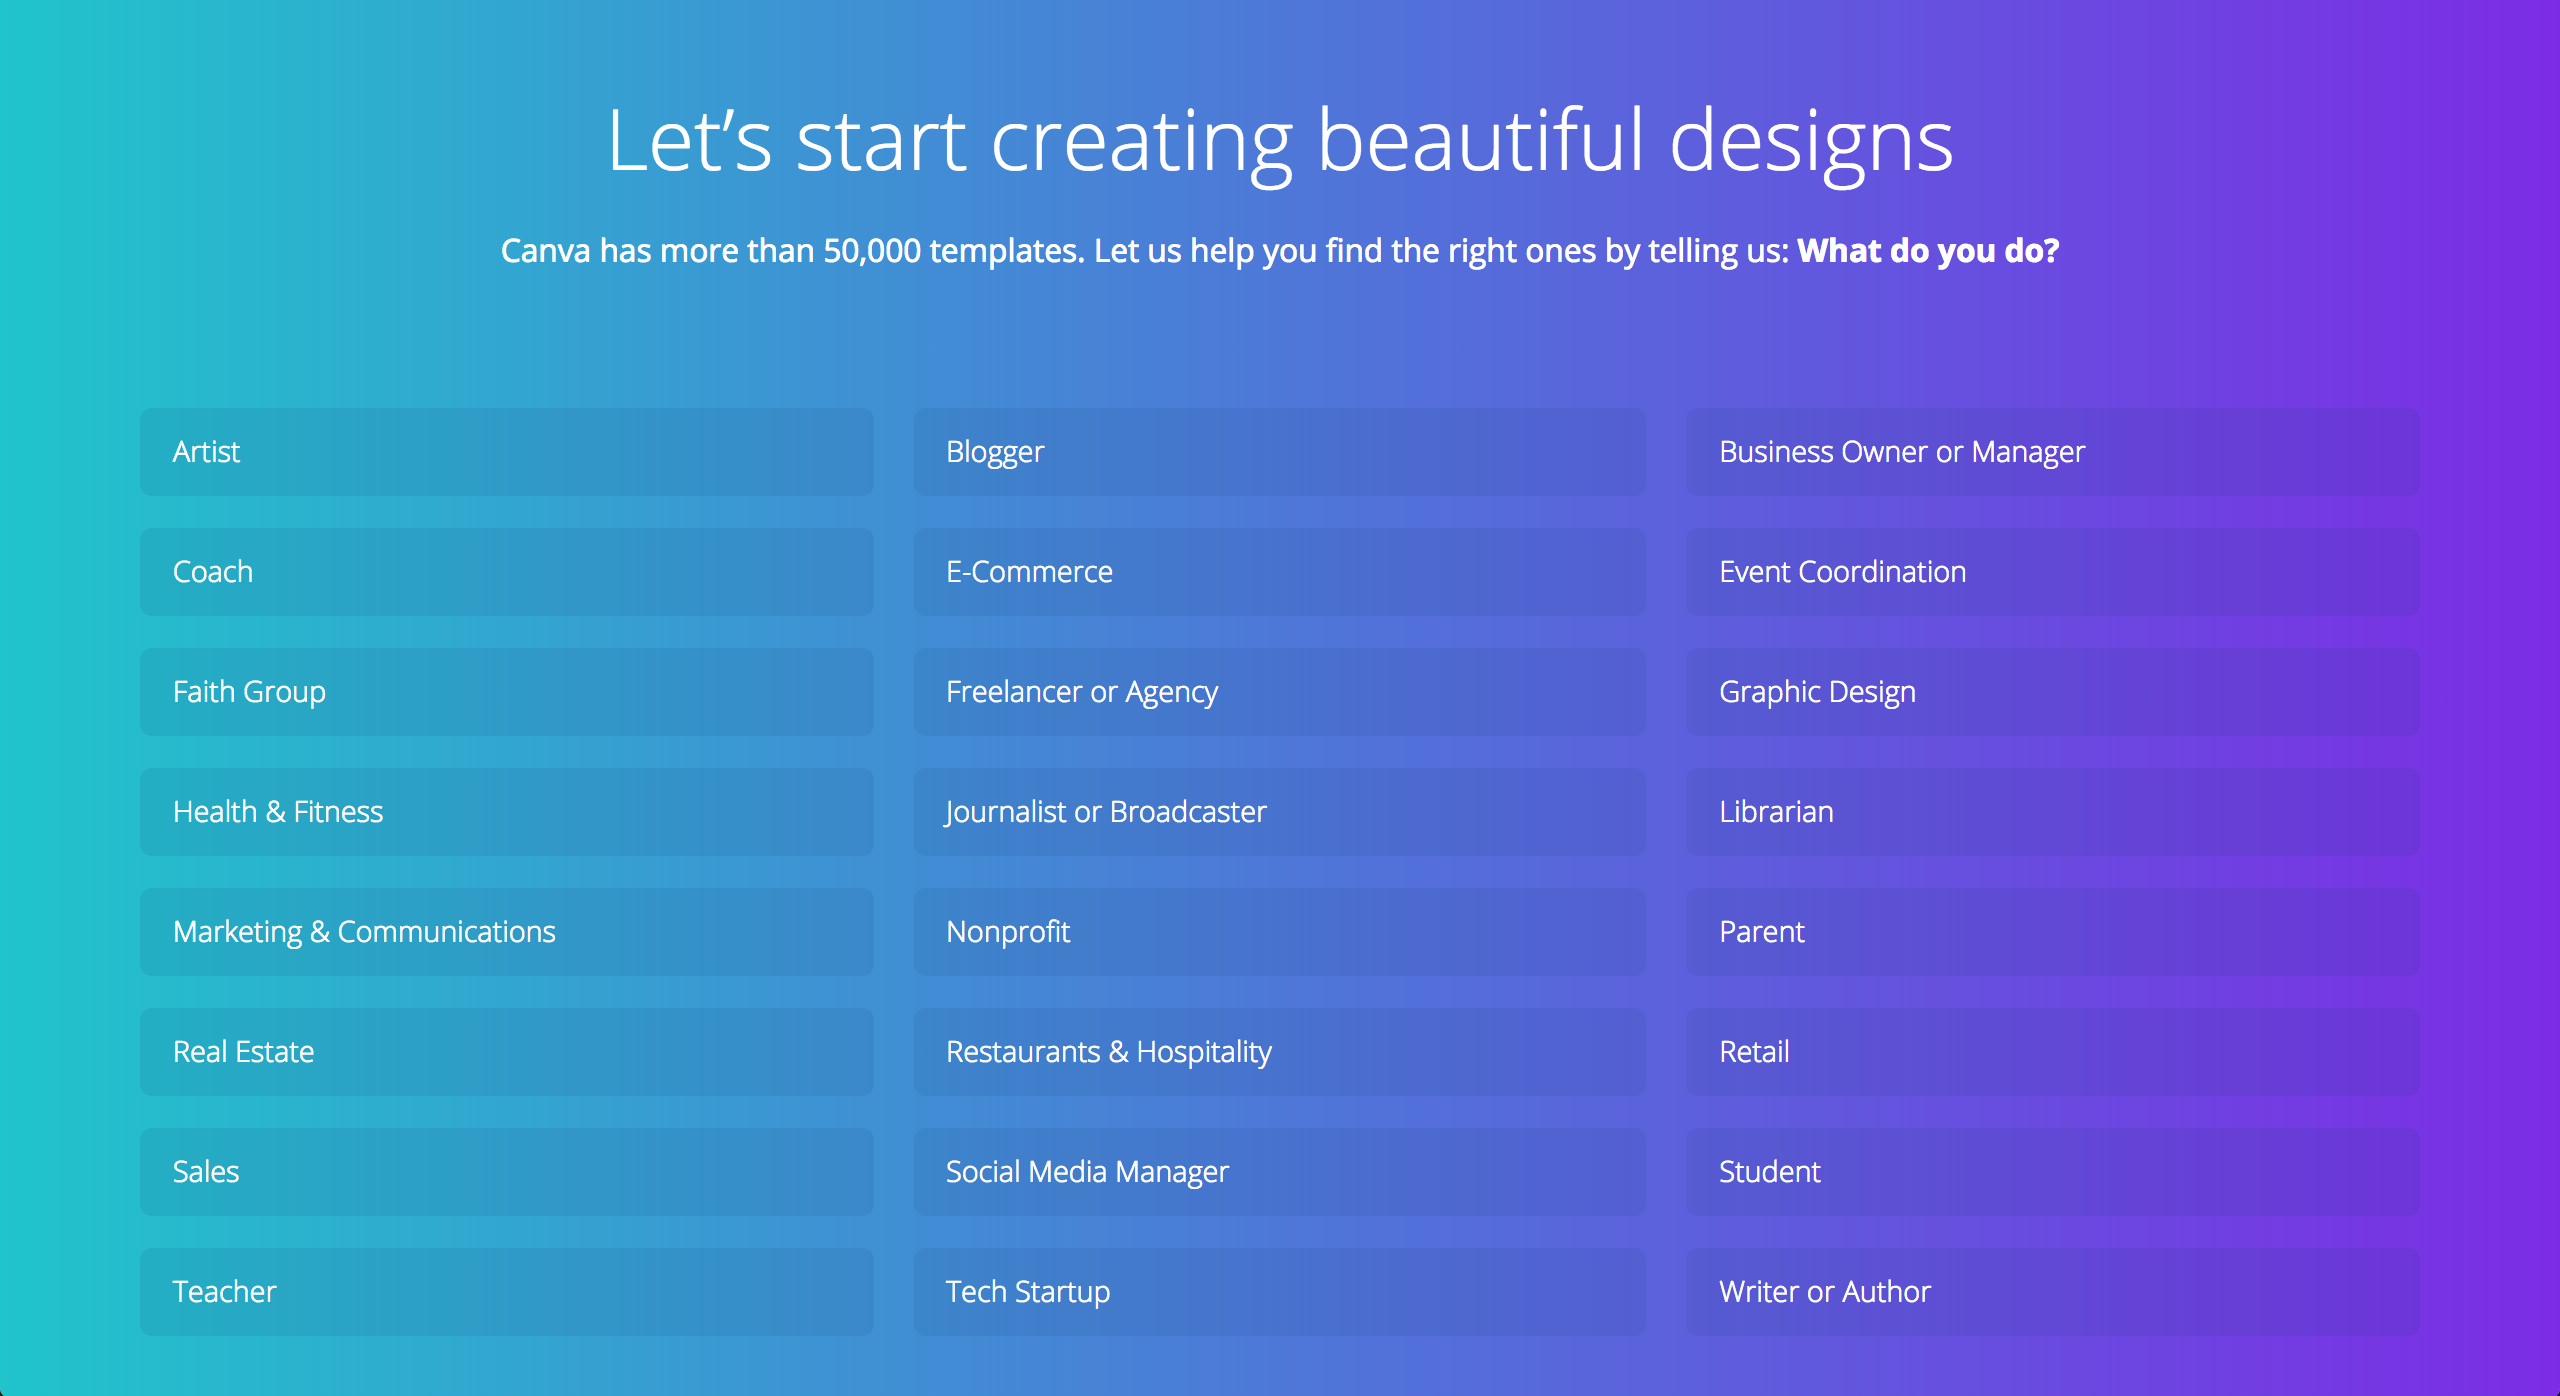The image size is (2560, 1396).
Task: Choose Freelancer or Agency
Action: coord(1279,692)
